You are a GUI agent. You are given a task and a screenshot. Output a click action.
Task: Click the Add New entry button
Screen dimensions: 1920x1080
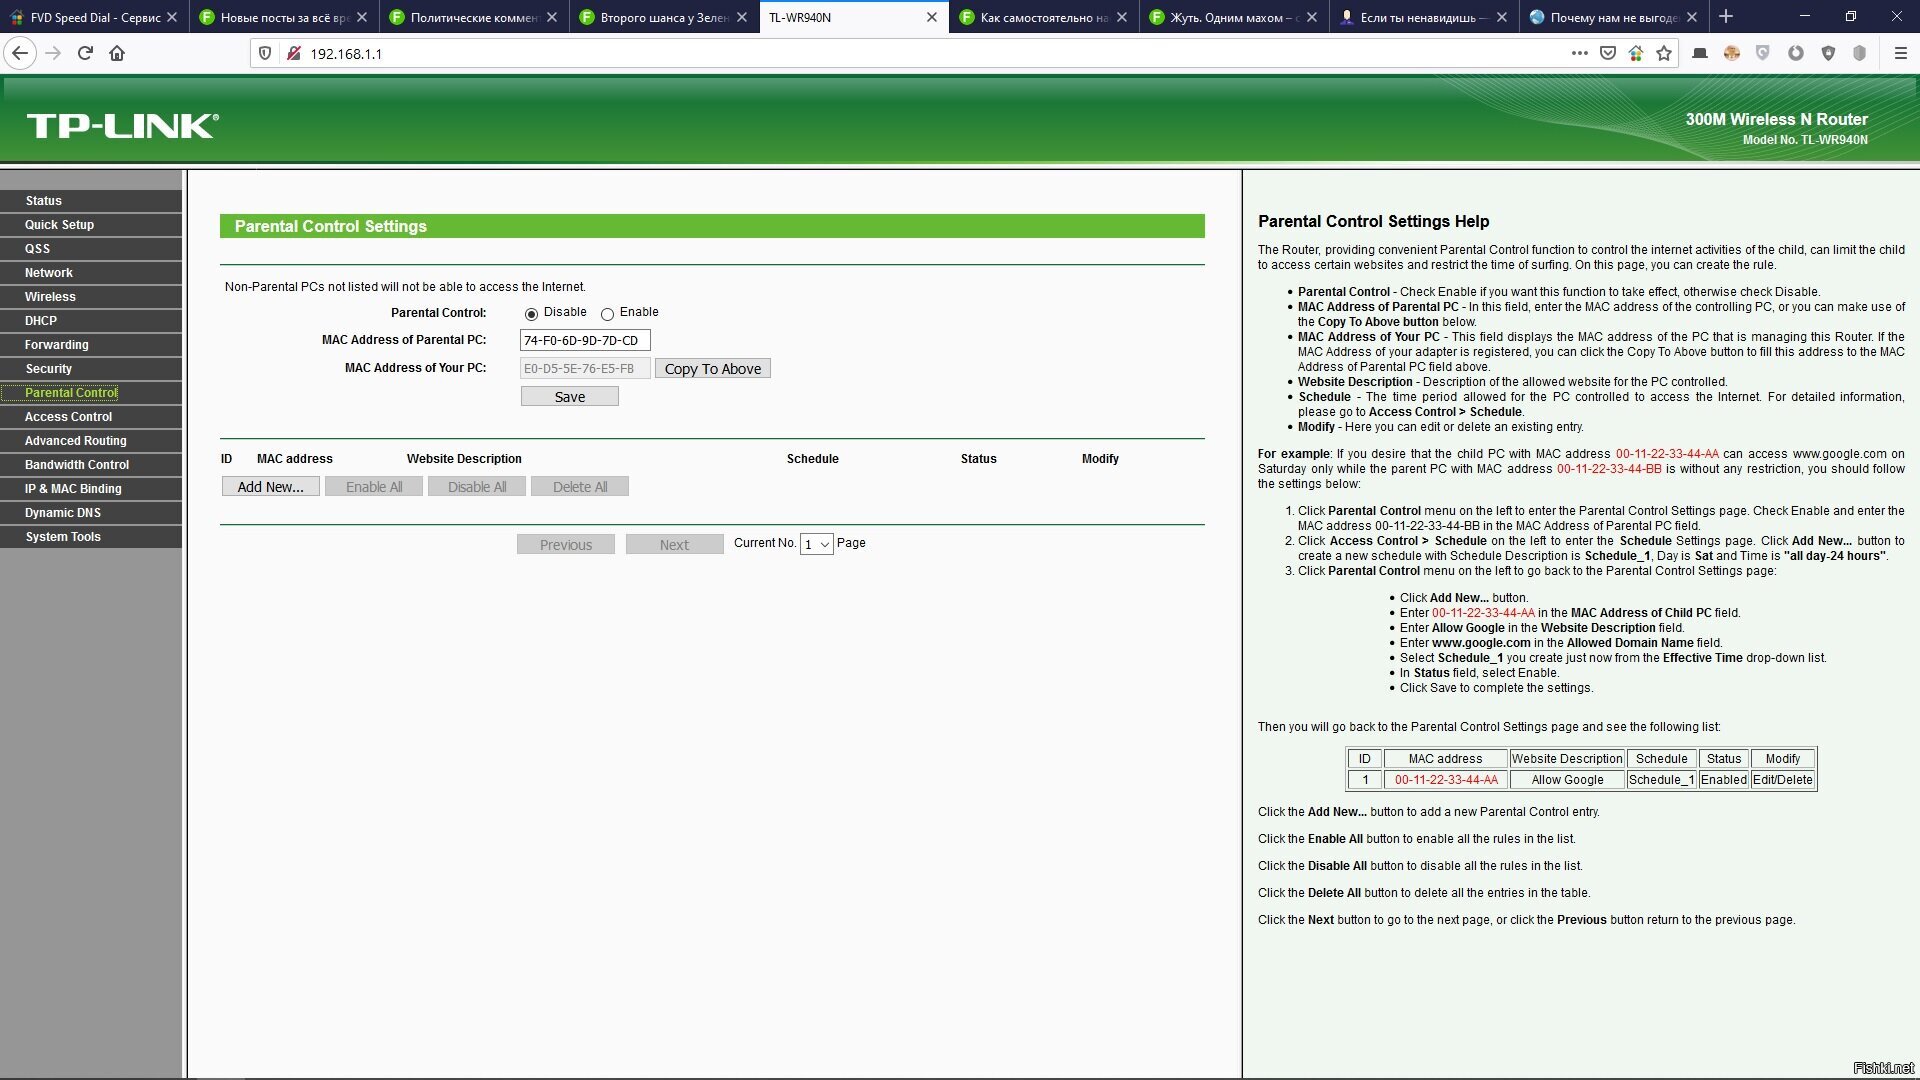coord(269,485)
